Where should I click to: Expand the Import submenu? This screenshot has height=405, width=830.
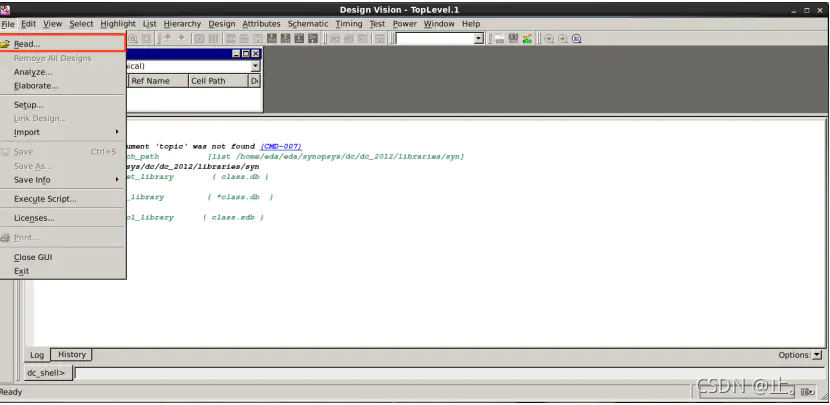(x=62, y=132)
